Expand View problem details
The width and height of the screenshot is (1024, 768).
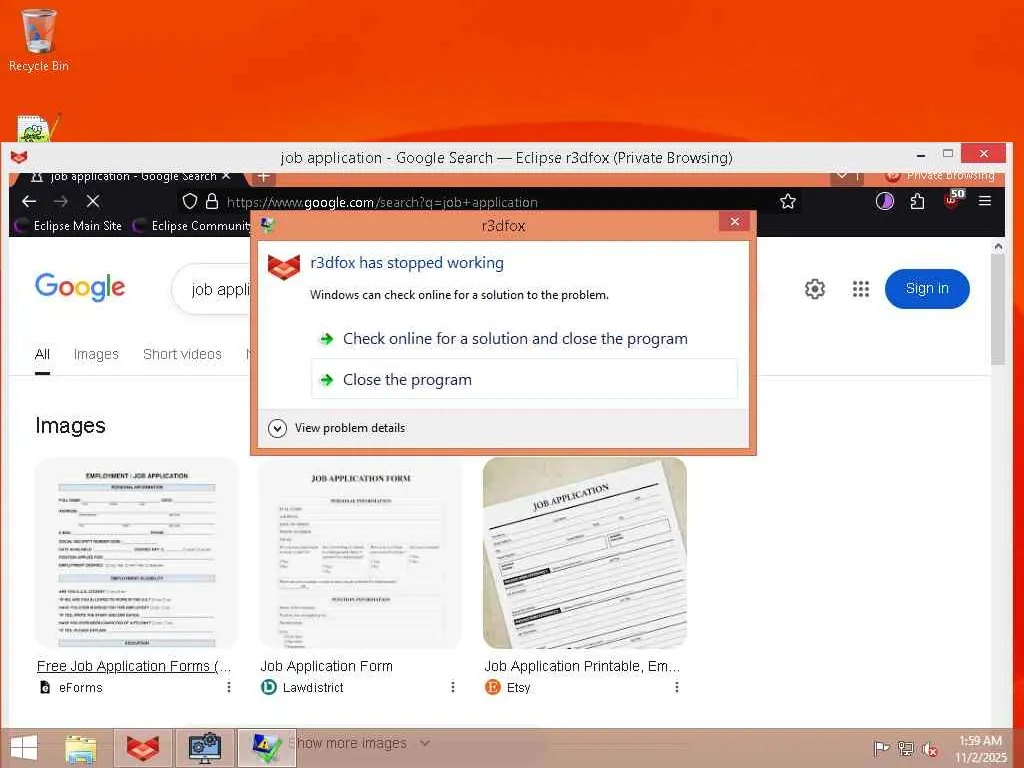(x=337, y=428)
